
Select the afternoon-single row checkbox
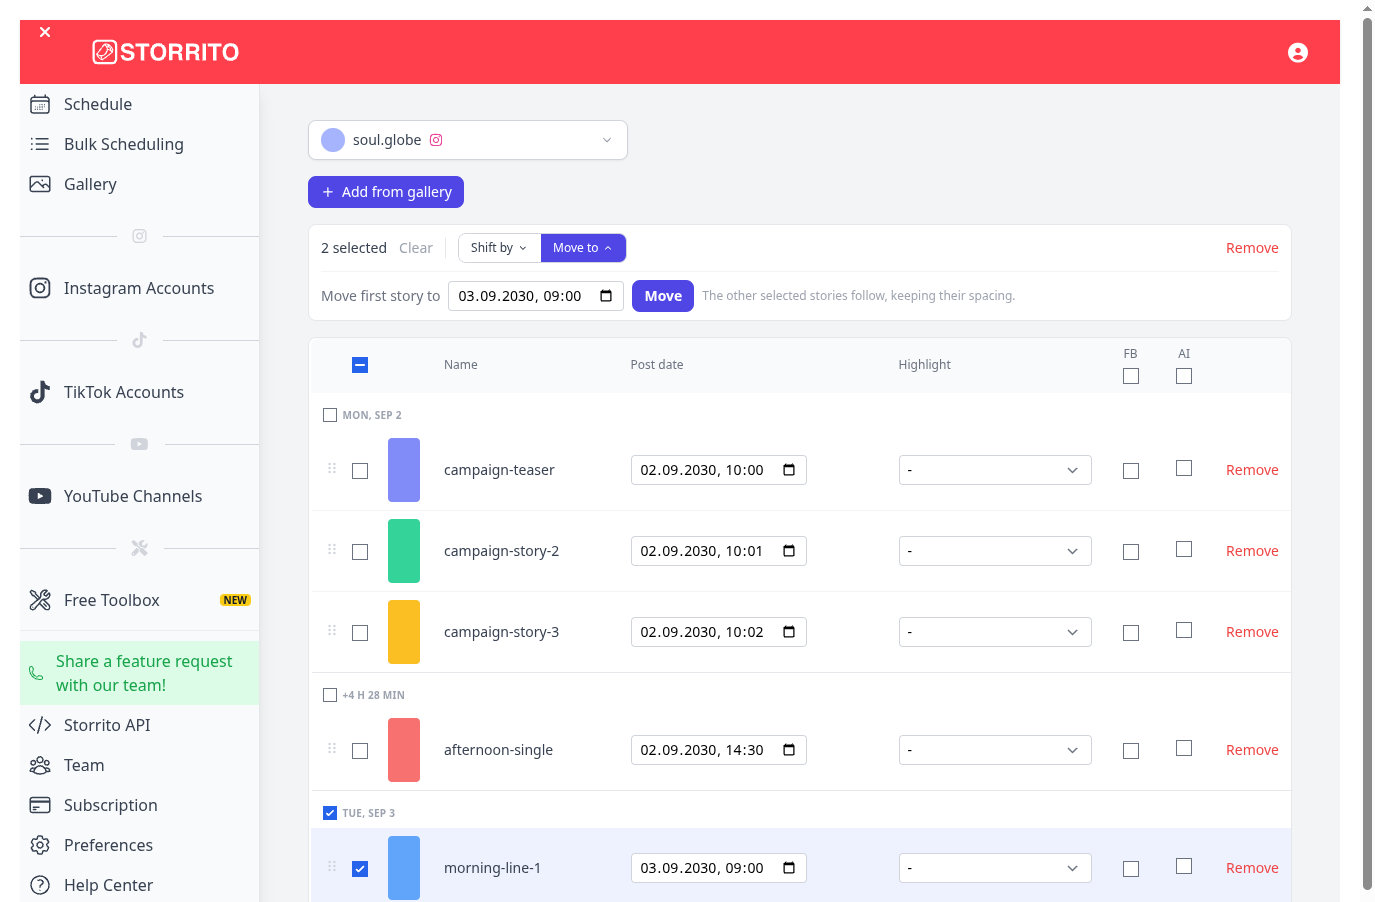point(360,751)
